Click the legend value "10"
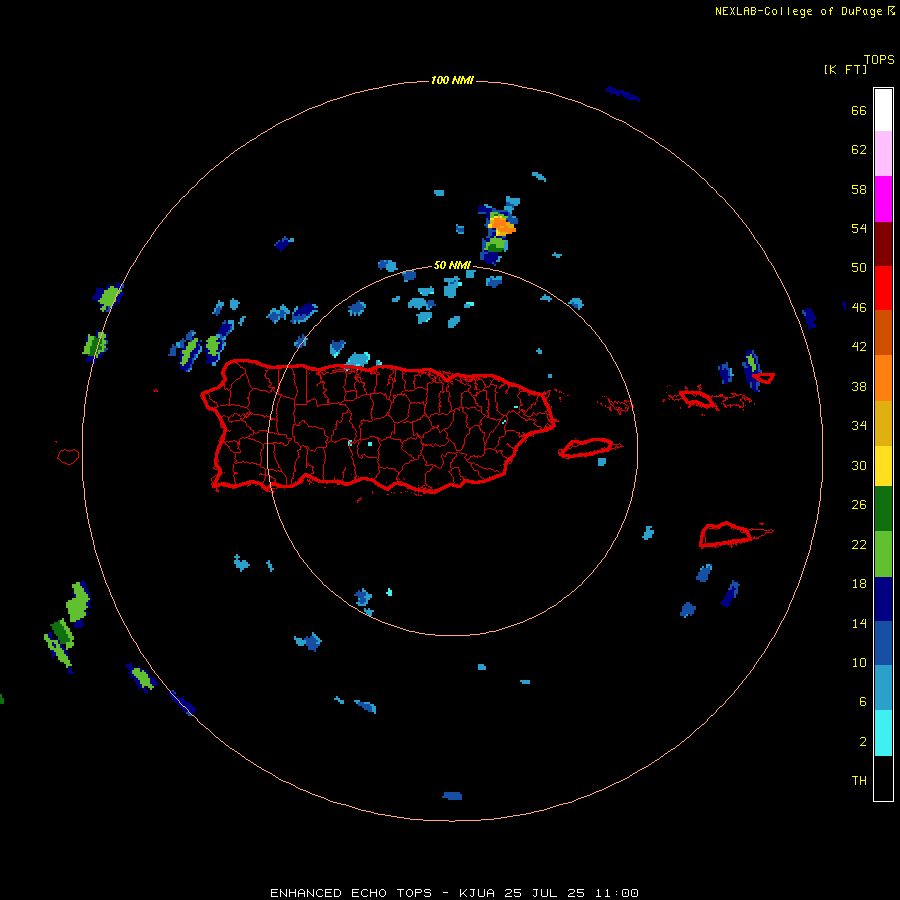 click(x=859, y=663)
